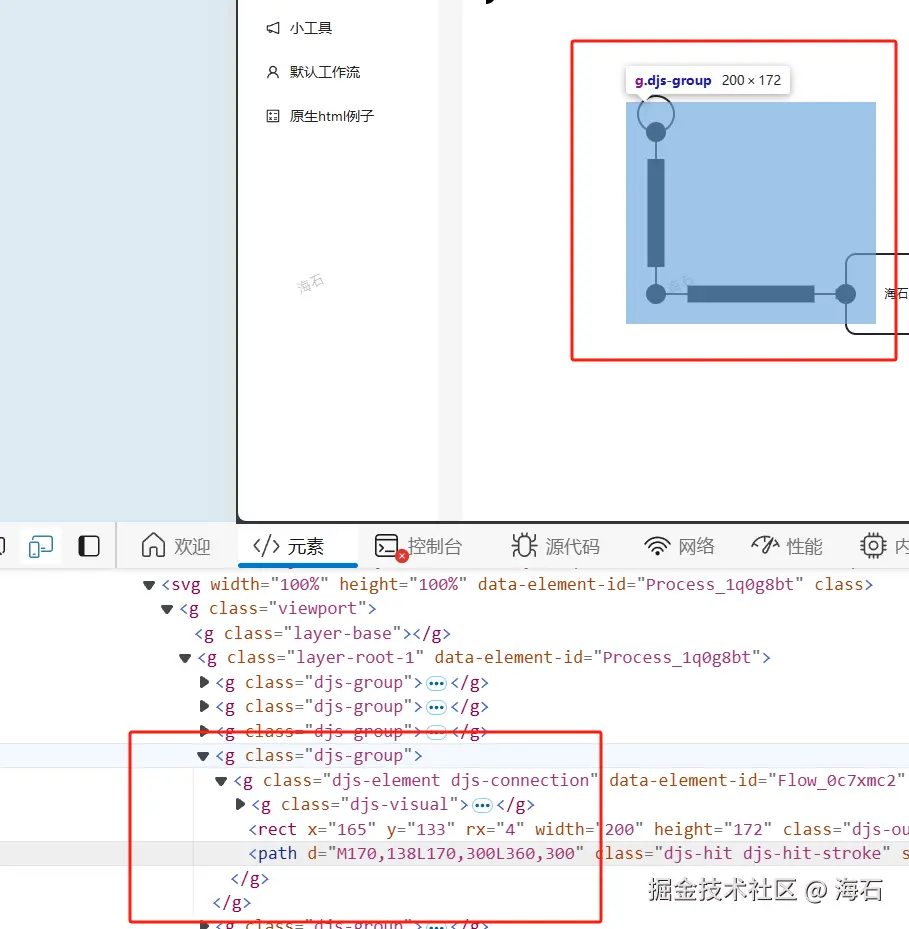
Task: Select the path d="M170,138L170,300L360,300" line
Action: pos(578,854)
